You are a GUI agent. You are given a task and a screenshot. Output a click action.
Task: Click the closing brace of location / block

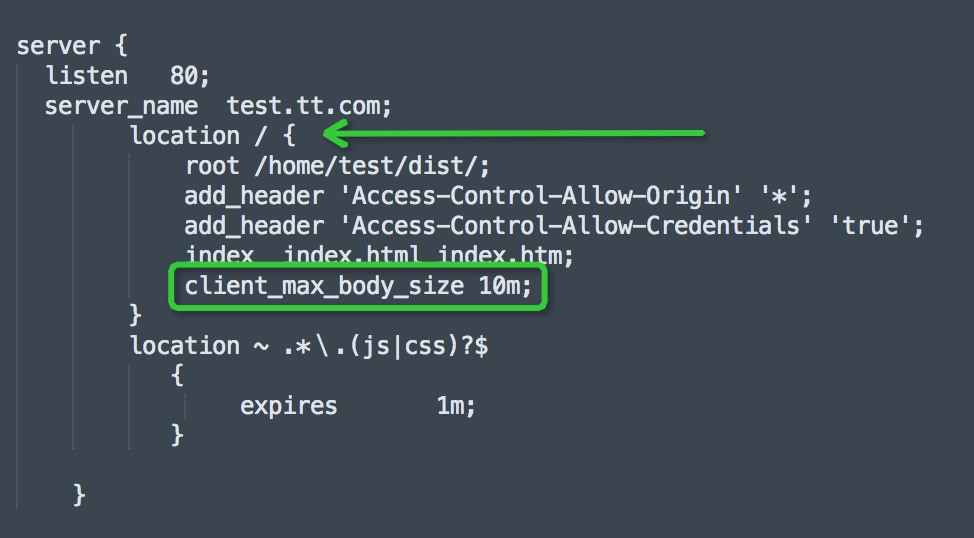point(135,314)
